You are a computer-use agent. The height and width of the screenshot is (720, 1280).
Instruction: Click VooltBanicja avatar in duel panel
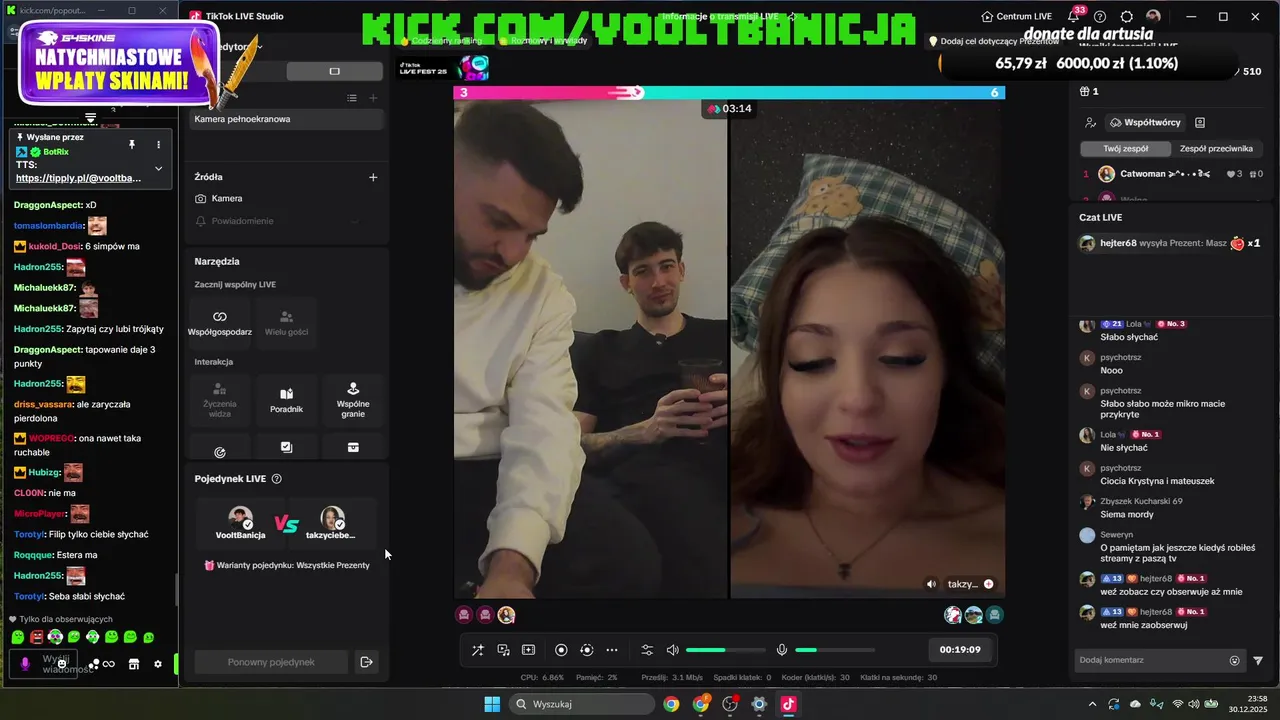point(240,518)
